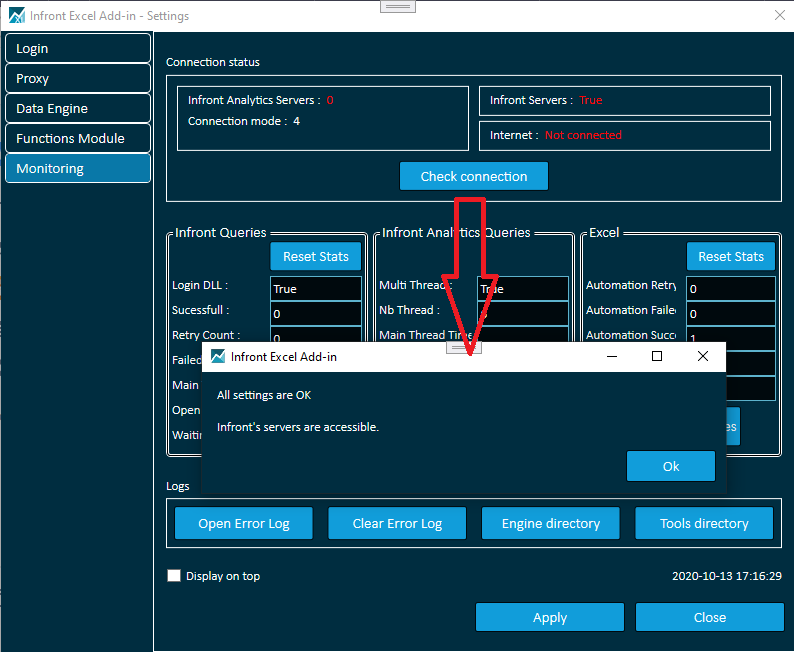
Task: Click the Infront logo icon in popup dialog
Action: coord(218,357)
